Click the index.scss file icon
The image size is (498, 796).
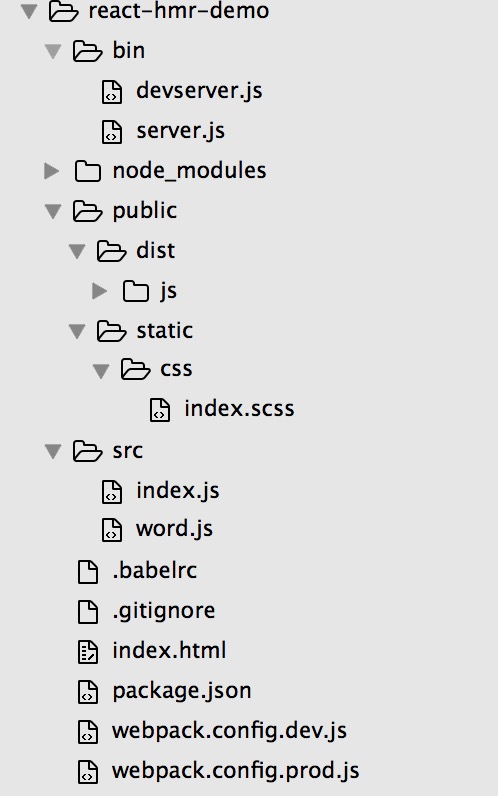point(159,410)
